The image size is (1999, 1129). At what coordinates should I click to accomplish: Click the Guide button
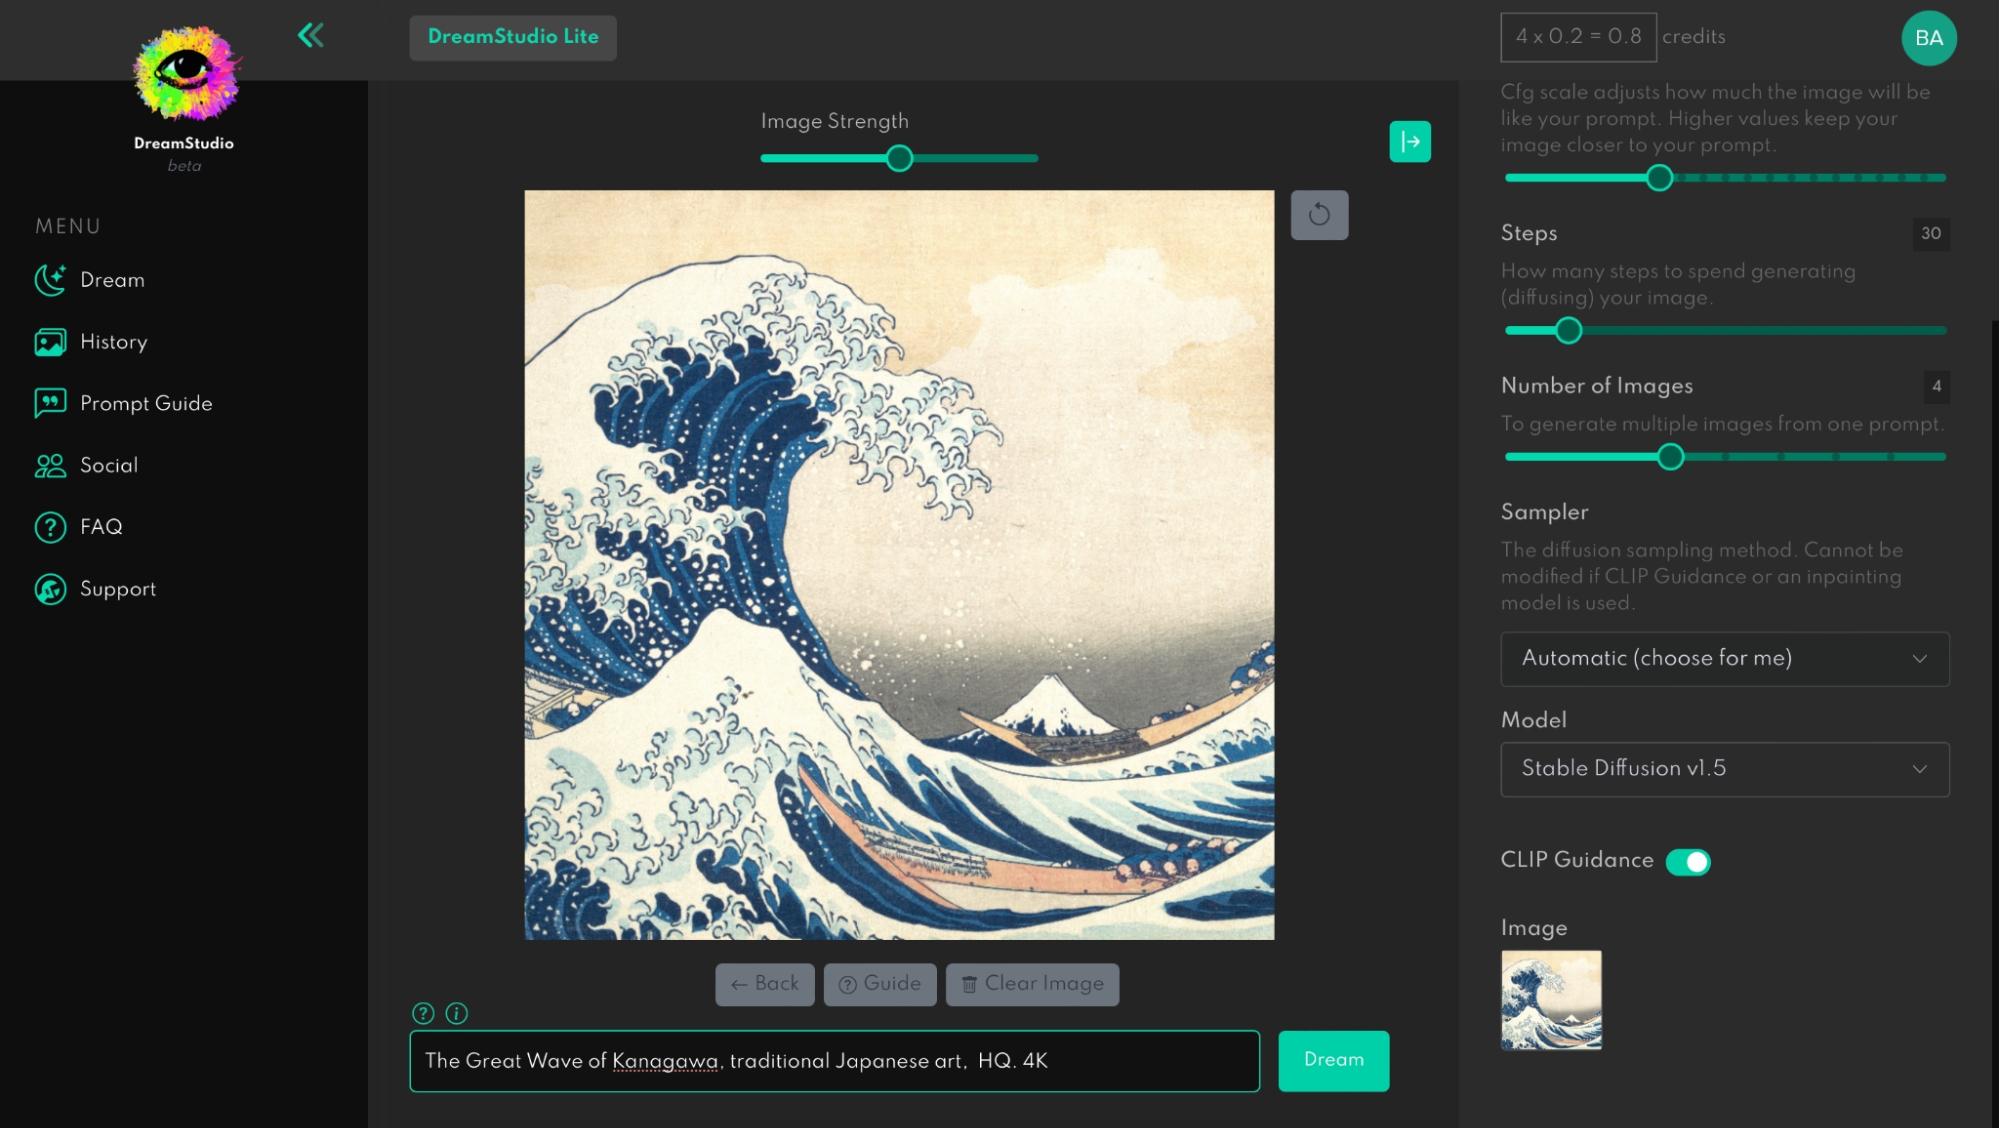(879, 984)
